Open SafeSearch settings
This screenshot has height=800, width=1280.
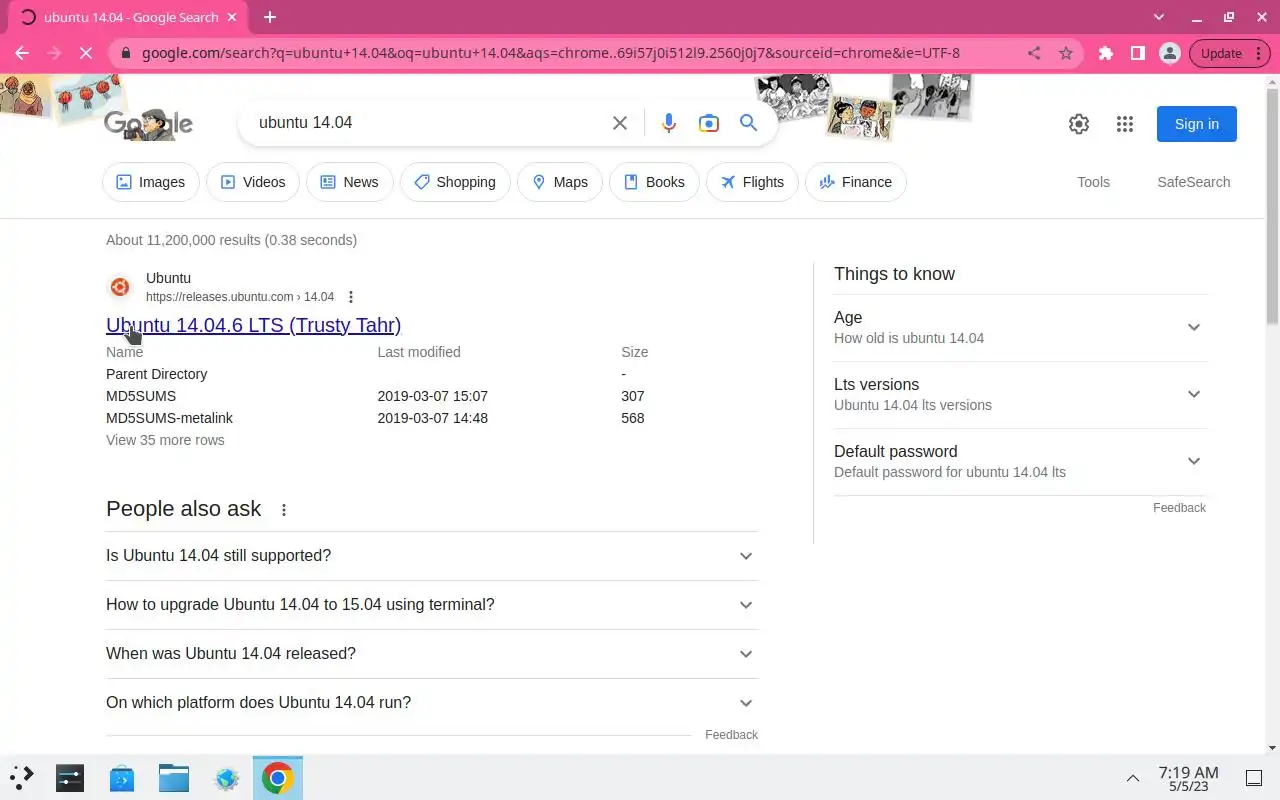(x=1194, y=182)
